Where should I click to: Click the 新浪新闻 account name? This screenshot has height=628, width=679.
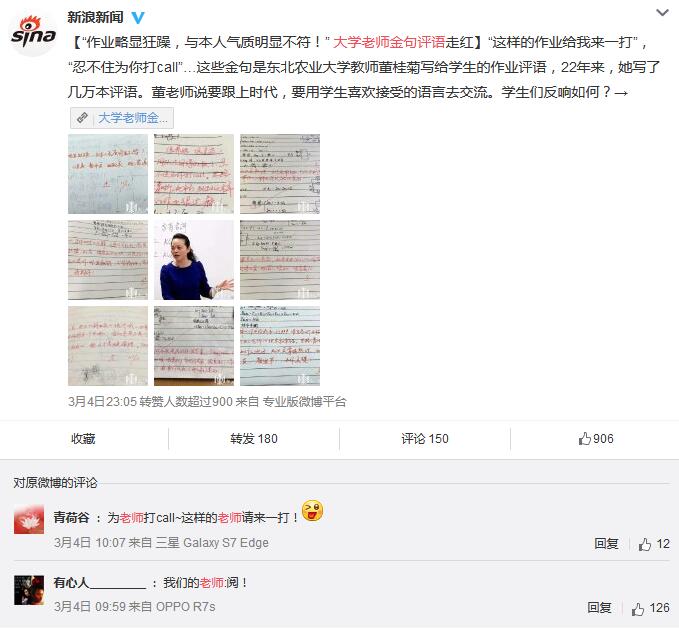click(95, 17)
